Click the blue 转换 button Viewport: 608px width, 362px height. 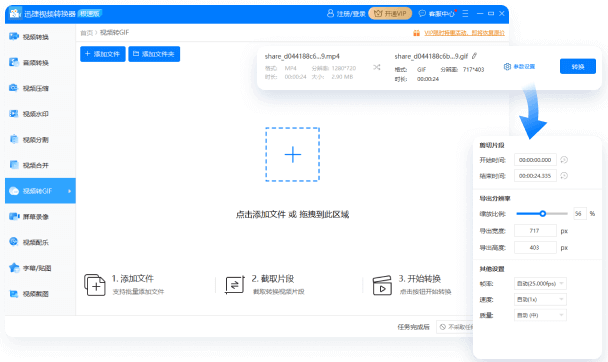click(x=578, y=67)
